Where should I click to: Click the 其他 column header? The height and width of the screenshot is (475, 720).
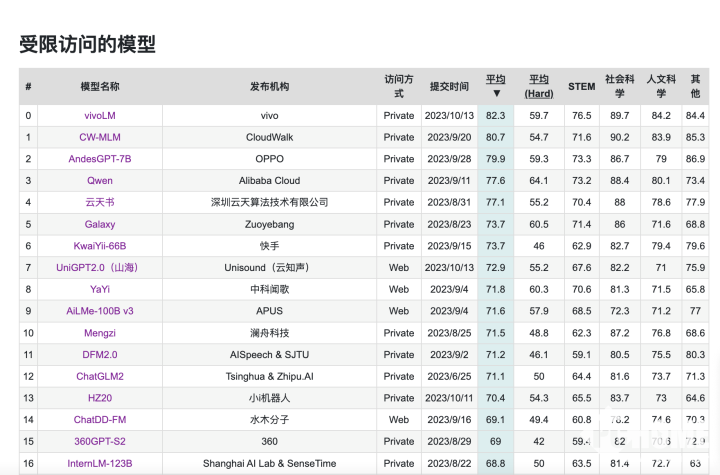[x=695, y=86]
